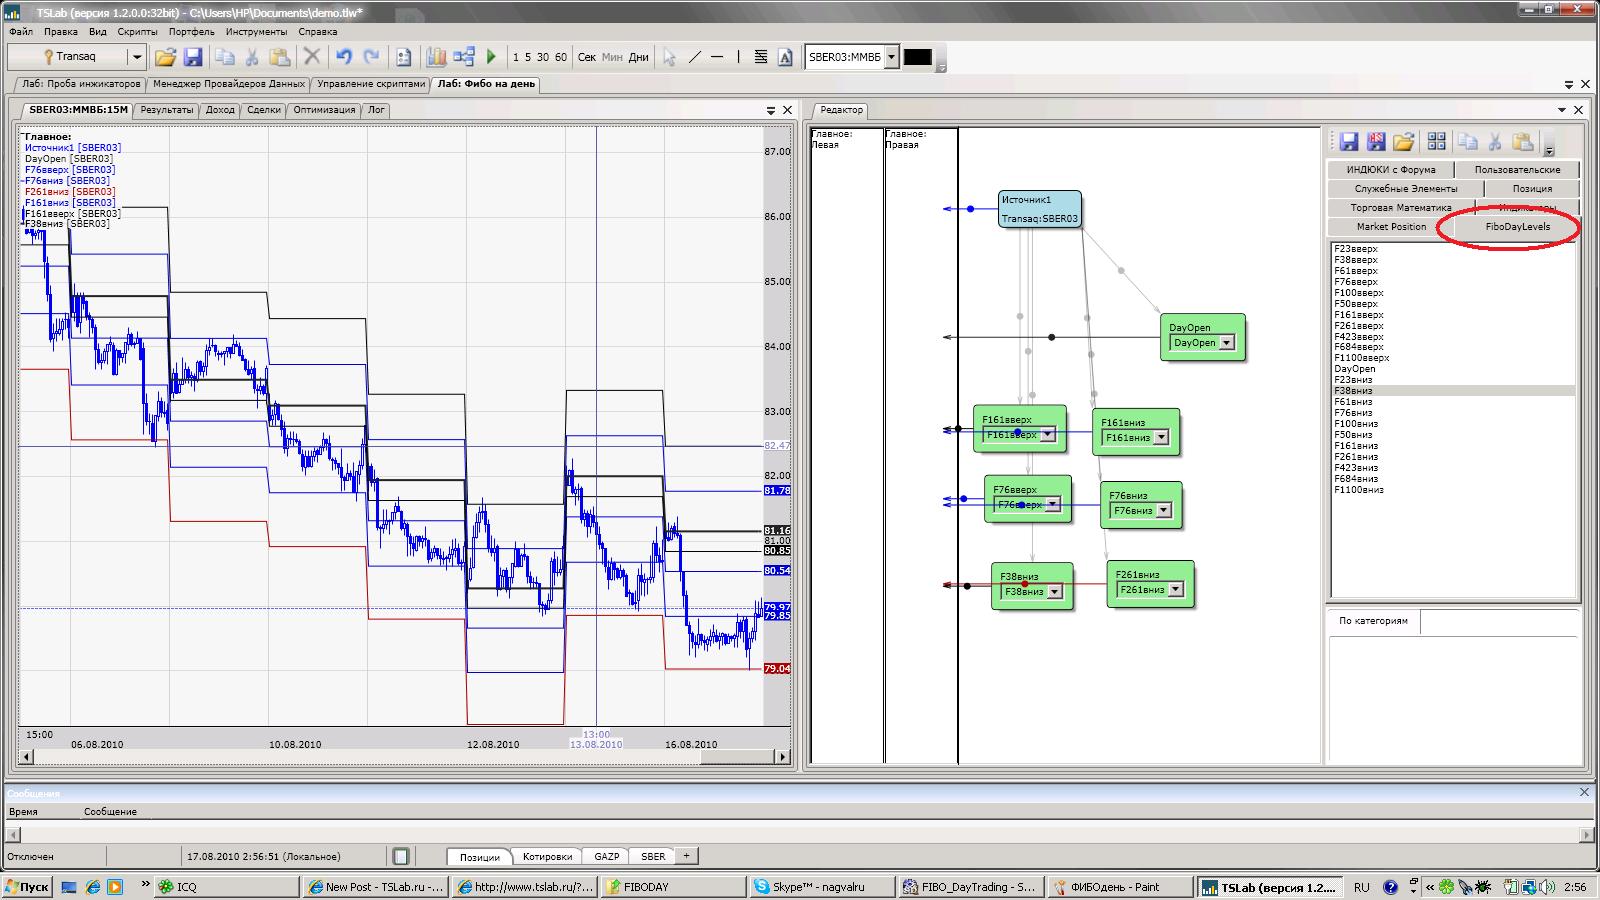1600x900 pixels.
Task: Click the bar chart icon in main toolbar
Action: point(436,57)
